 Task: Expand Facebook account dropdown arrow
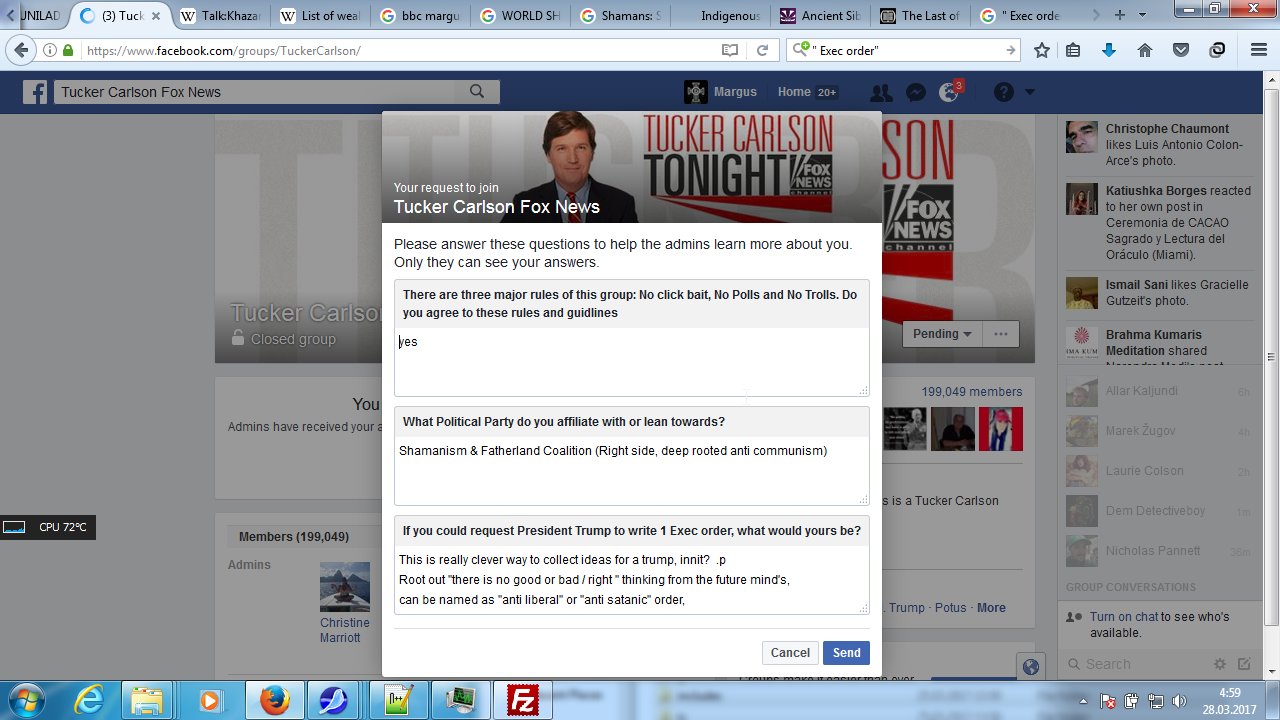(1030, 92)
